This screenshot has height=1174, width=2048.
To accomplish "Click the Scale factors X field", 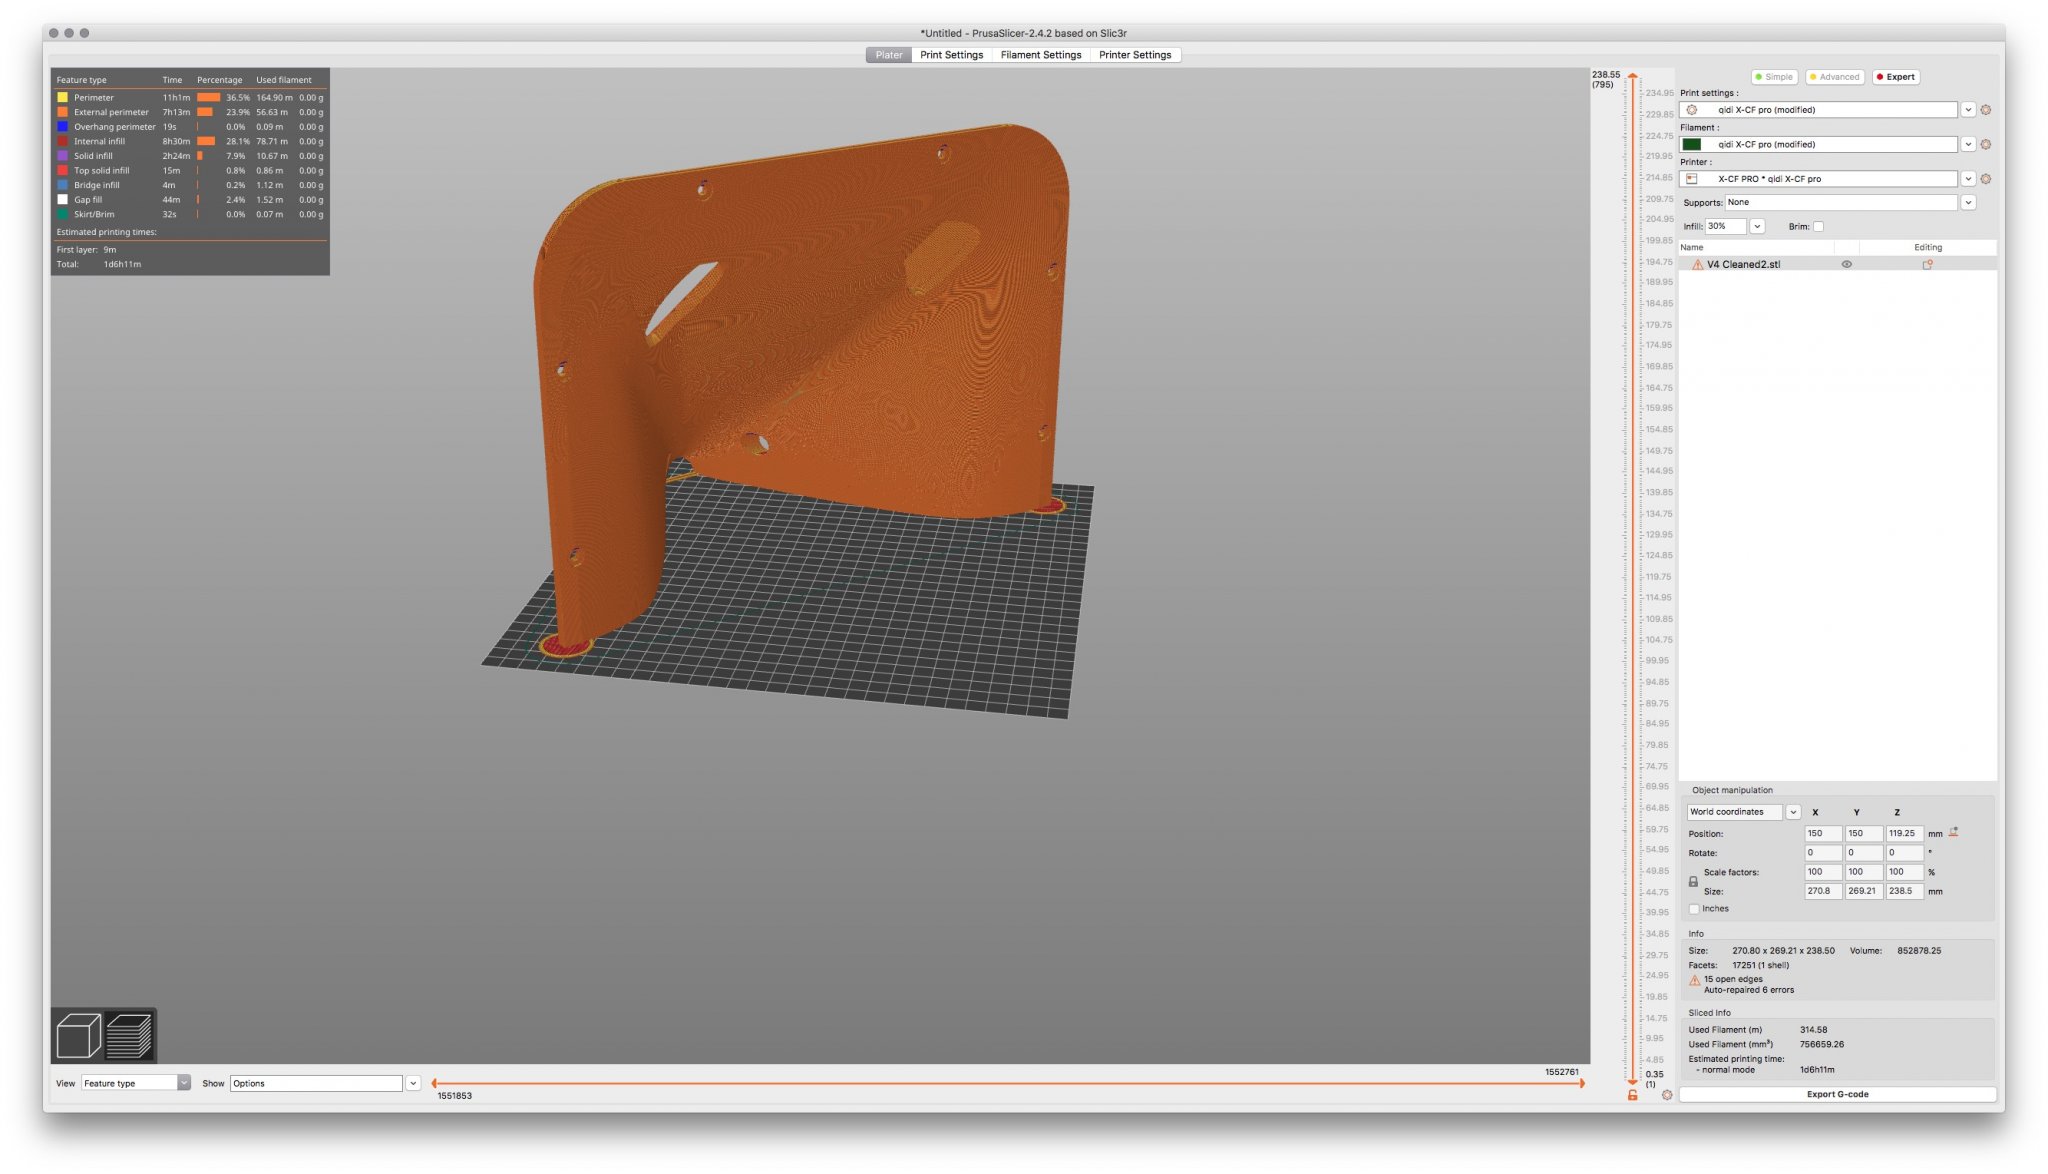I will (1822, 872).
